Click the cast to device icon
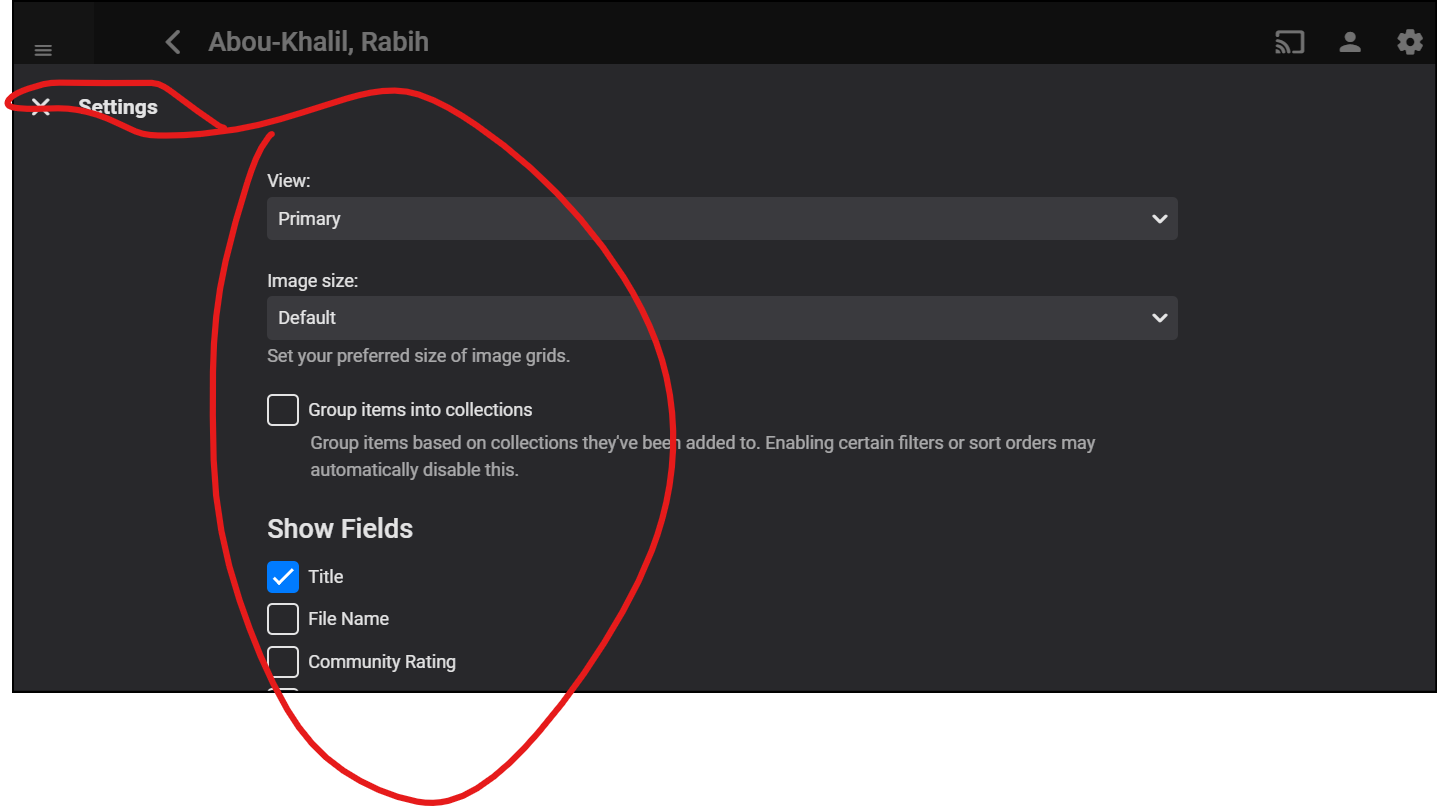 coord(1289,42)
